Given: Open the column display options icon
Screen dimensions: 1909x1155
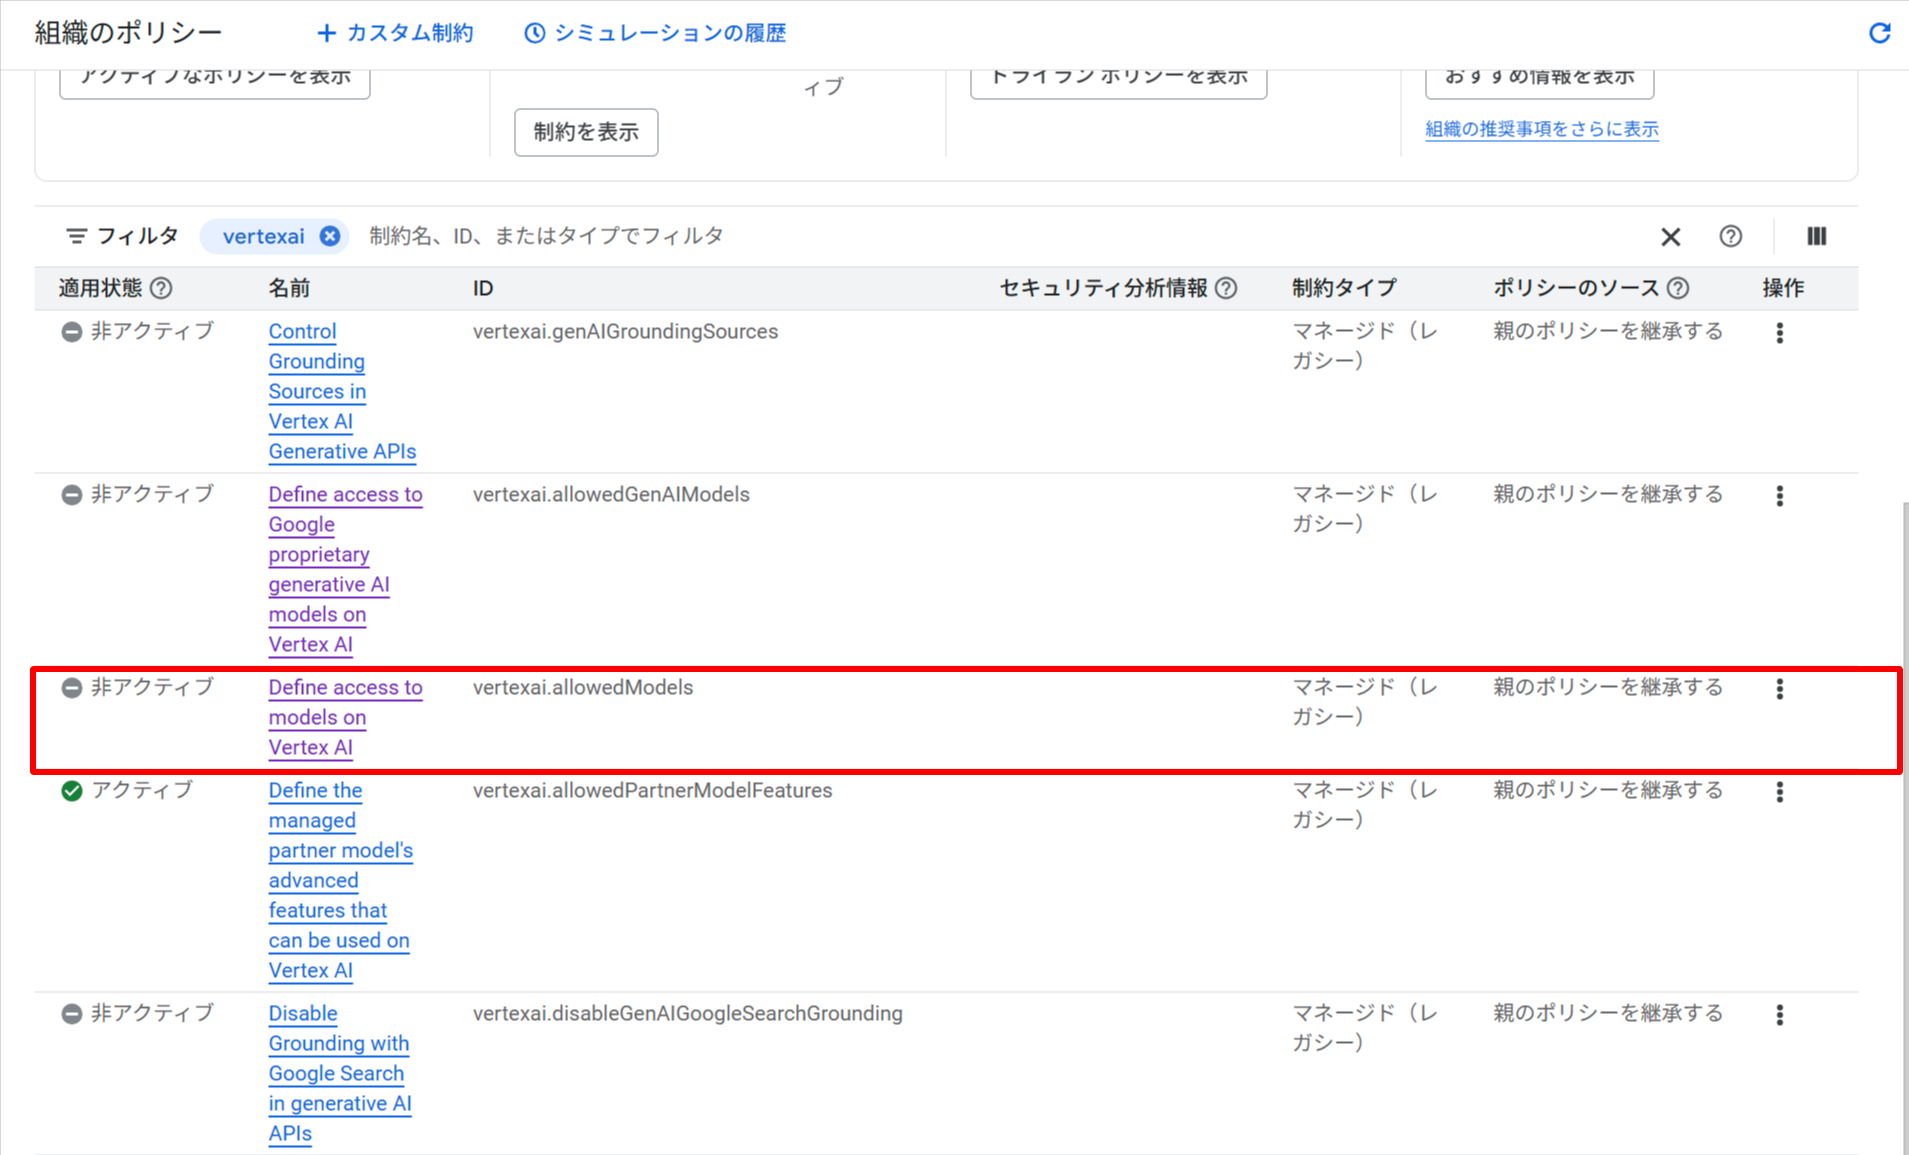Looking at the screenshot, I should [x=1816, y=237].
